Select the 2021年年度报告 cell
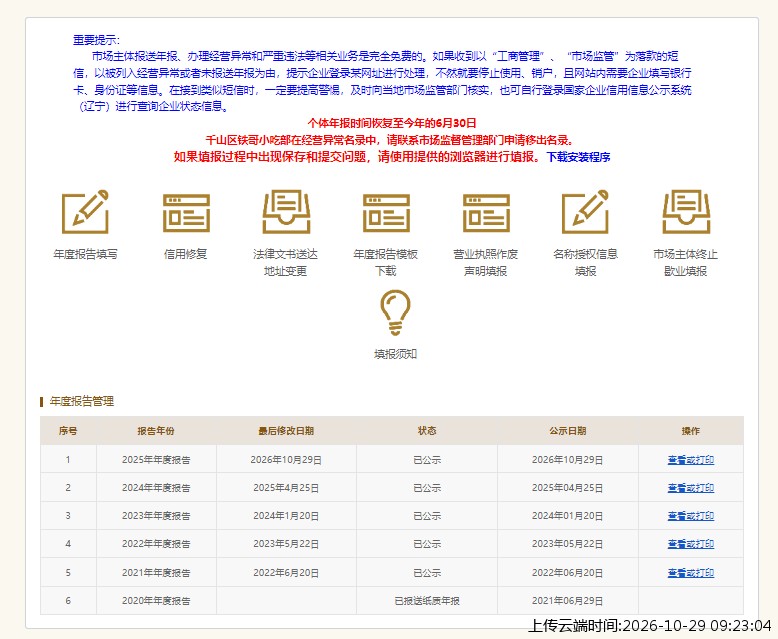The height and width of the screenshot is (639, 778). click(x=156, y=573)
